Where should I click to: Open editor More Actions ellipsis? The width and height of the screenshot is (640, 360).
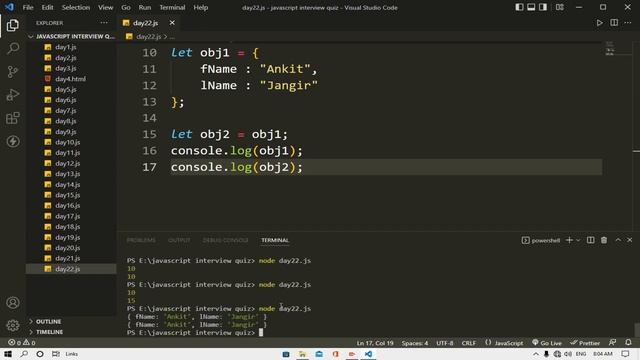click(628, 23)
